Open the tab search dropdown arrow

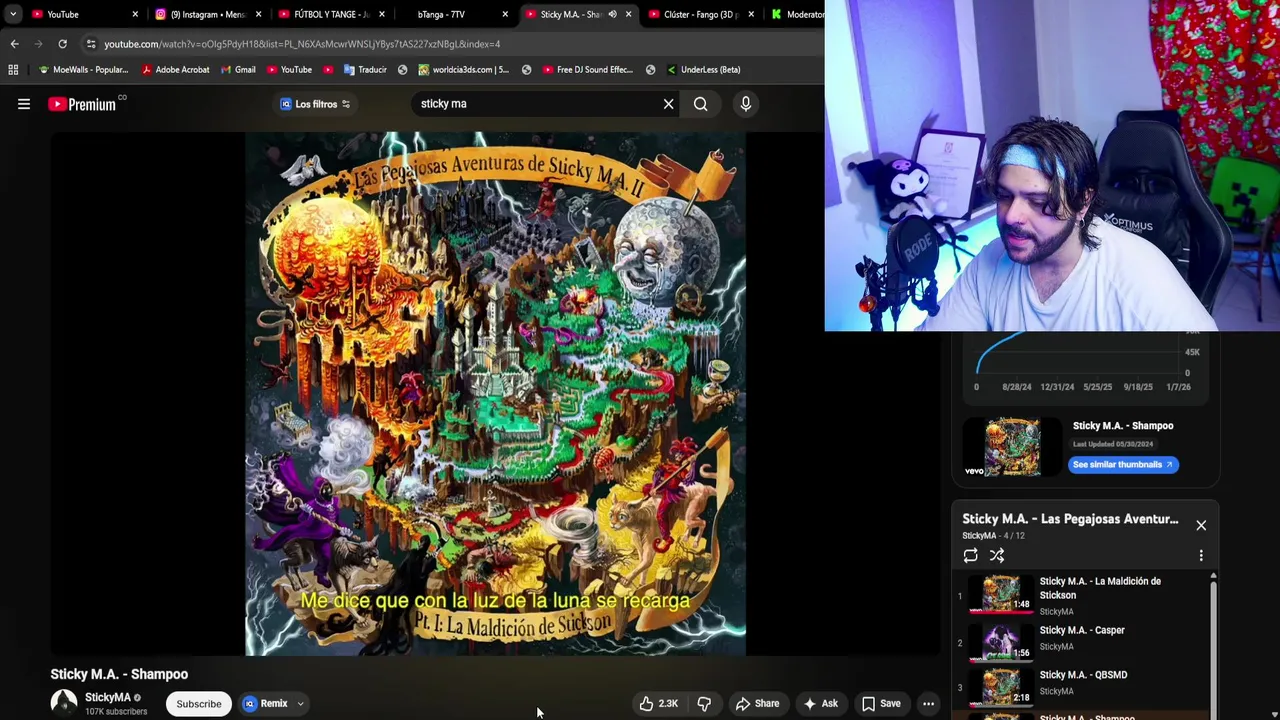pyautogui.click(x=12, y=14)
